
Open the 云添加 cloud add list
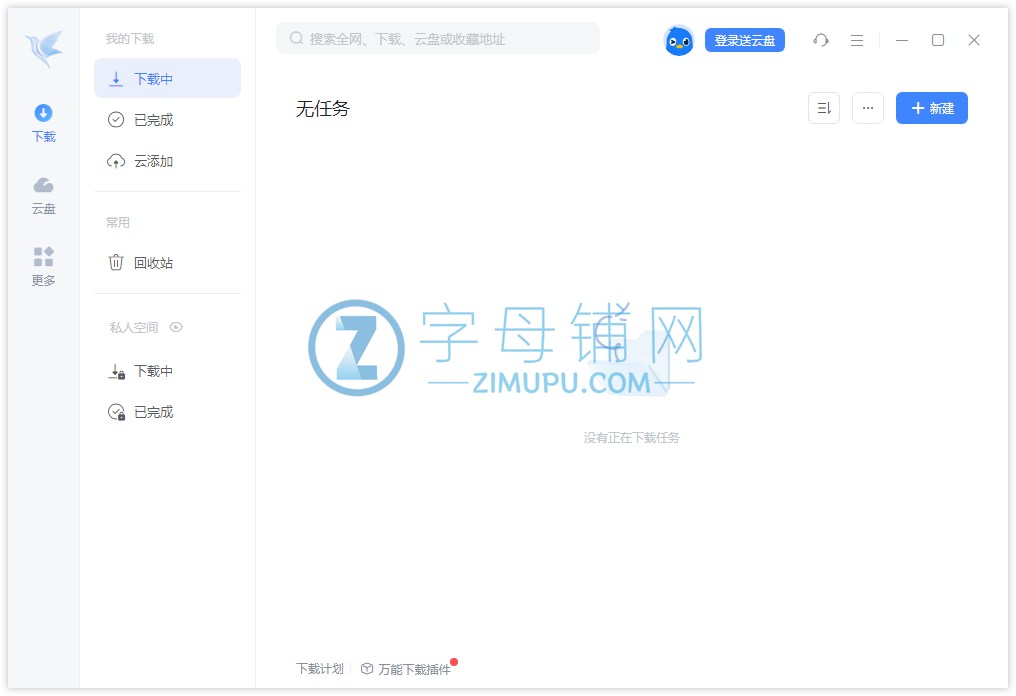pos(167,161)
